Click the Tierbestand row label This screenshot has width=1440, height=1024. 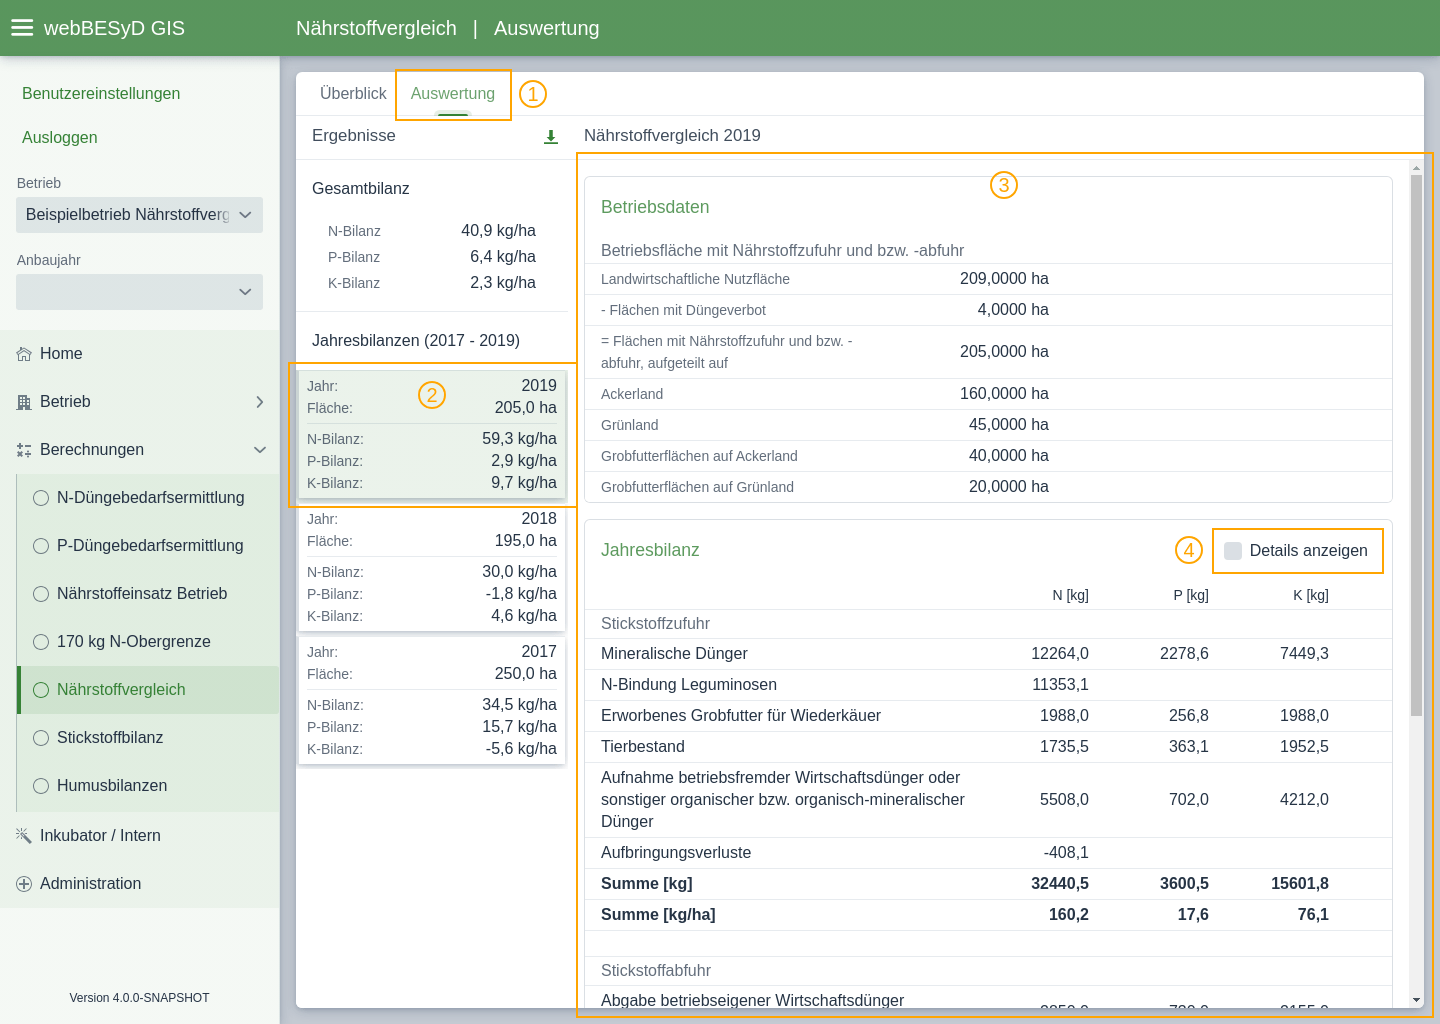point(643,747)
